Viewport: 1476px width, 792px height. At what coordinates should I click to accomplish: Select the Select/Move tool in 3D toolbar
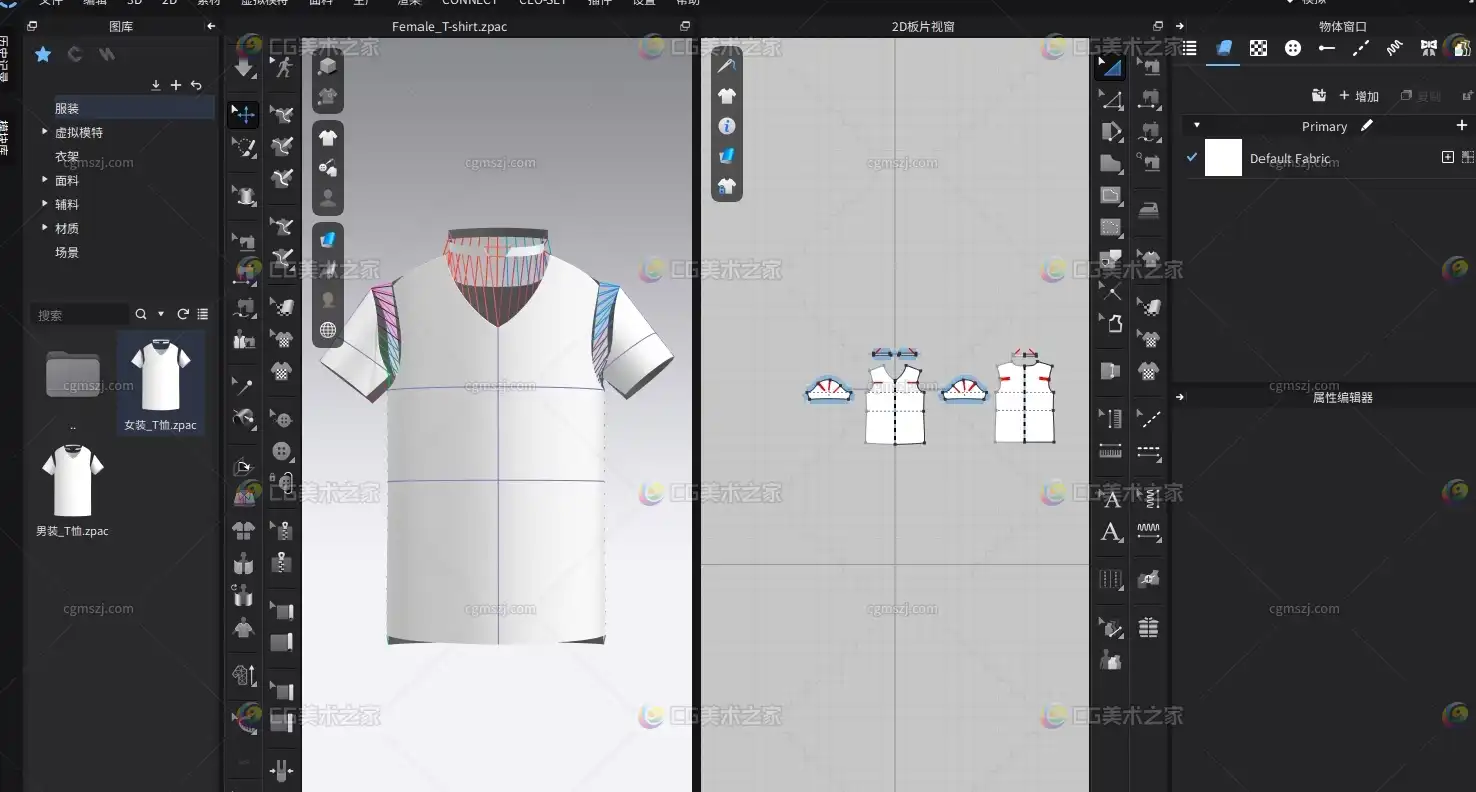(x=244, y=115)
